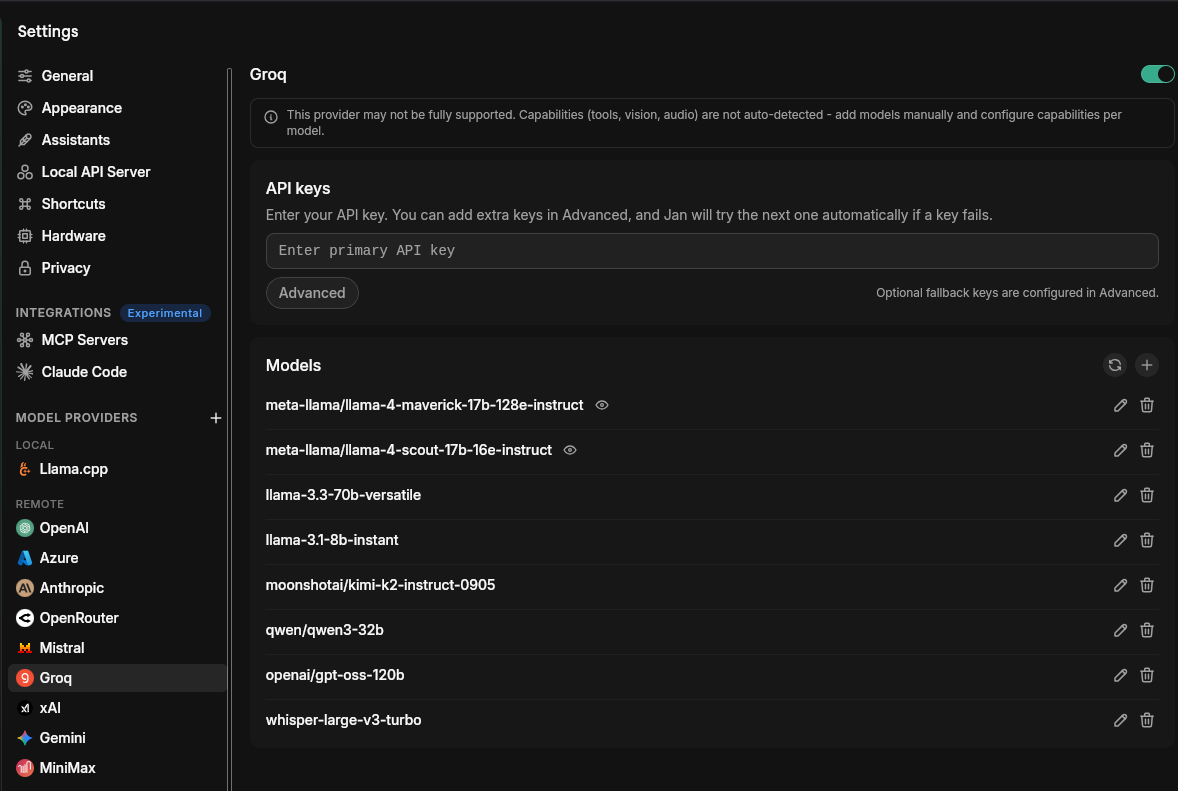Click the Models section heading

[x=293, y=366]
